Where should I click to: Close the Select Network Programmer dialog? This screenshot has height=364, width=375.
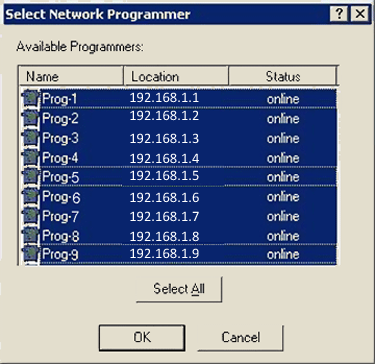tap(360, 14)
